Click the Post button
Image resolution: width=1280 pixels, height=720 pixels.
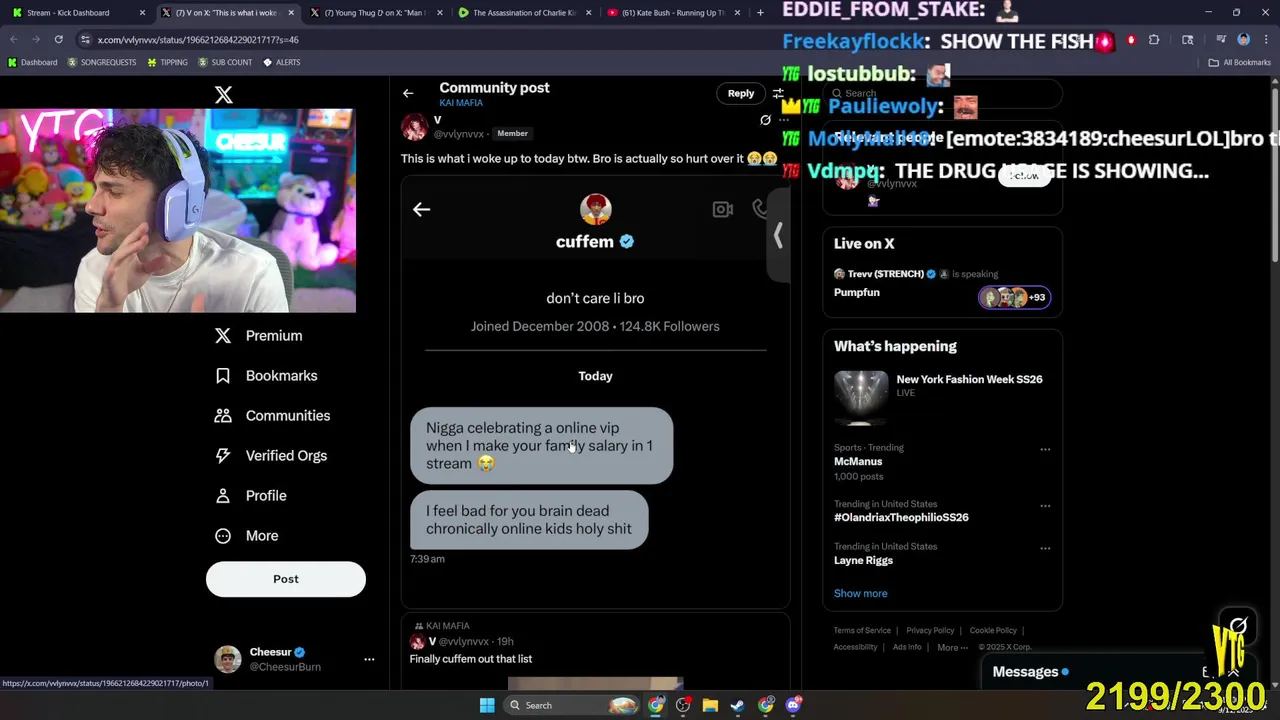click(x=286, y=579)
